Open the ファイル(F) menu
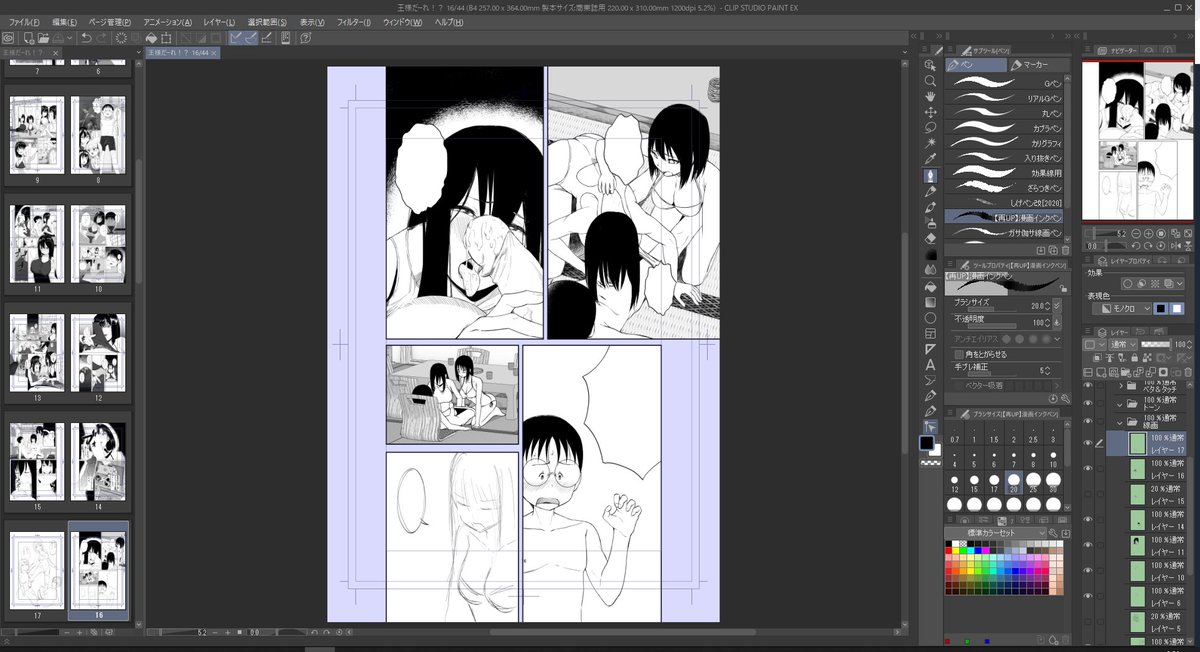This screenshot has width=1200, height=652. click(x=25, y=22)
